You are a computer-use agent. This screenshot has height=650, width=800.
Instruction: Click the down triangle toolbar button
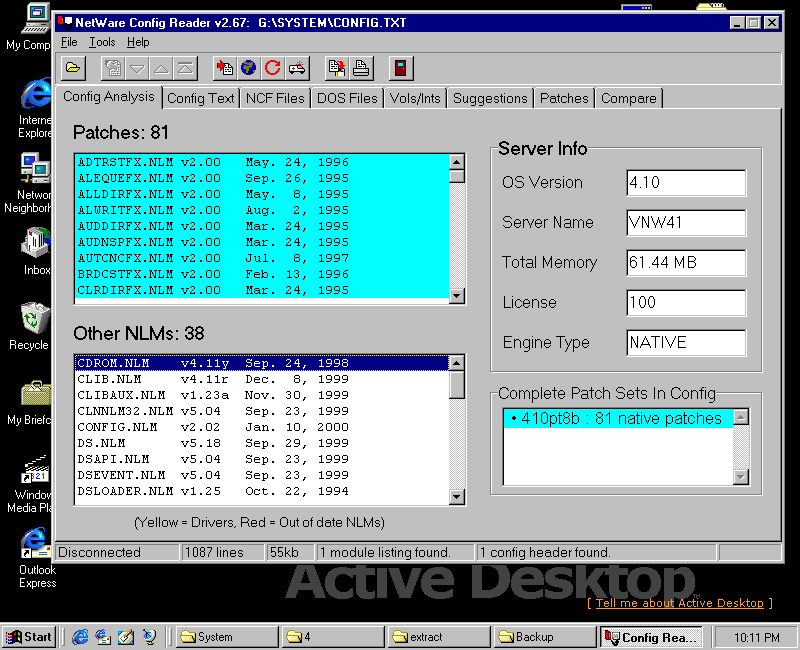(x=137, y=68)
